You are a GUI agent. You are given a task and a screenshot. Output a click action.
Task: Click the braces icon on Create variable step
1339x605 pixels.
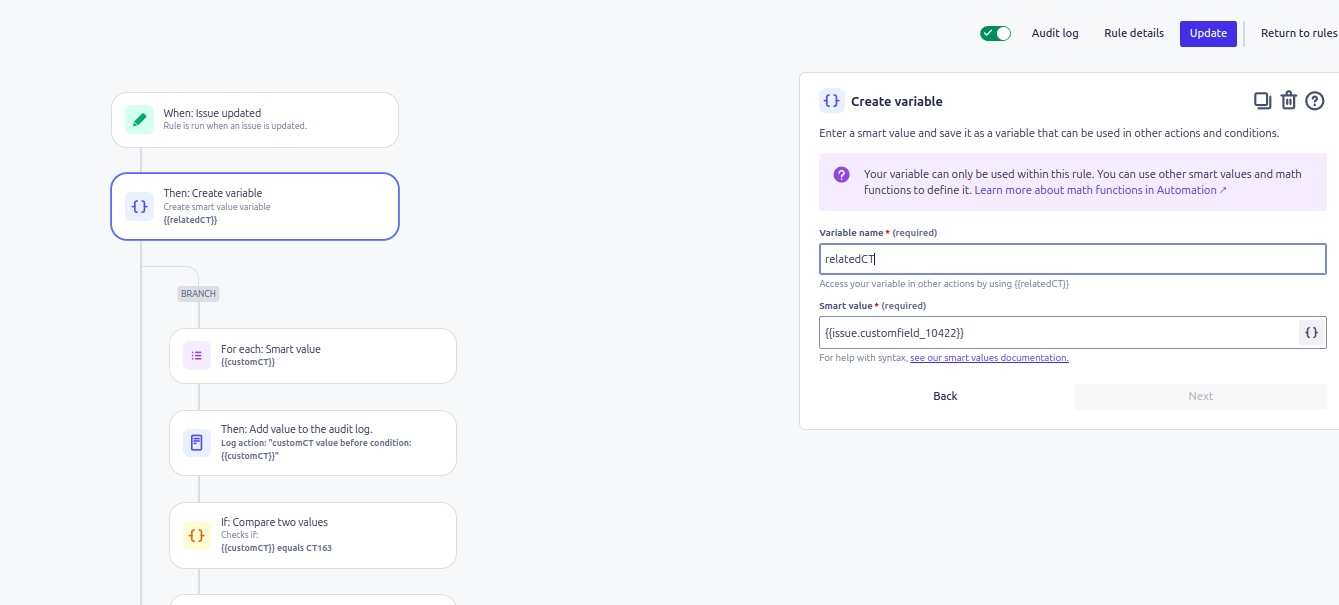[x=139, y=207]
